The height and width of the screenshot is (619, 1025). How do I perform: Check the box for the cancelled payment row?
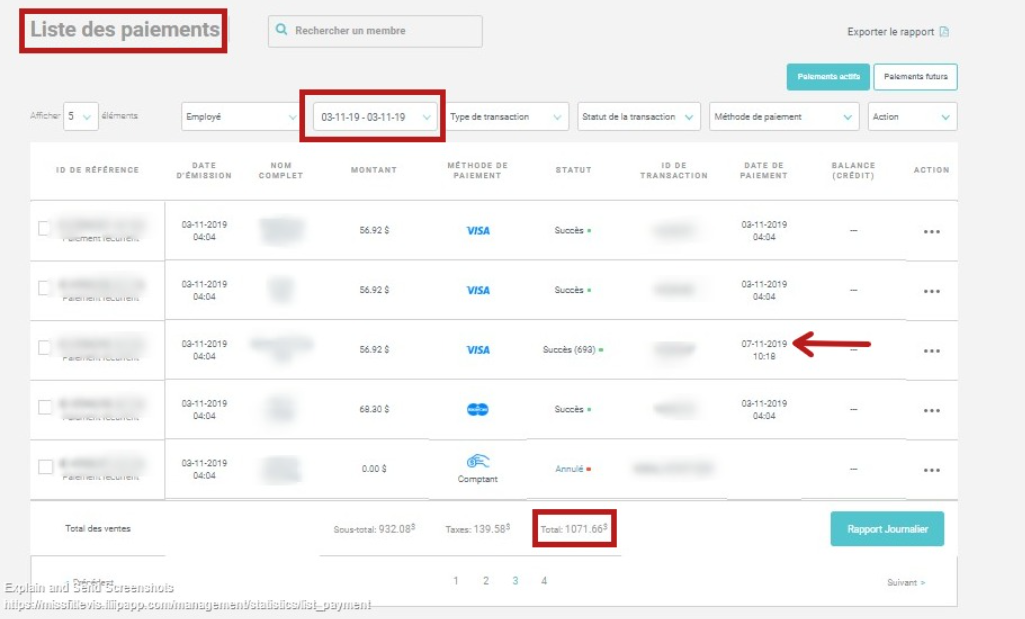pyautogui.click(x=45, y=467)
